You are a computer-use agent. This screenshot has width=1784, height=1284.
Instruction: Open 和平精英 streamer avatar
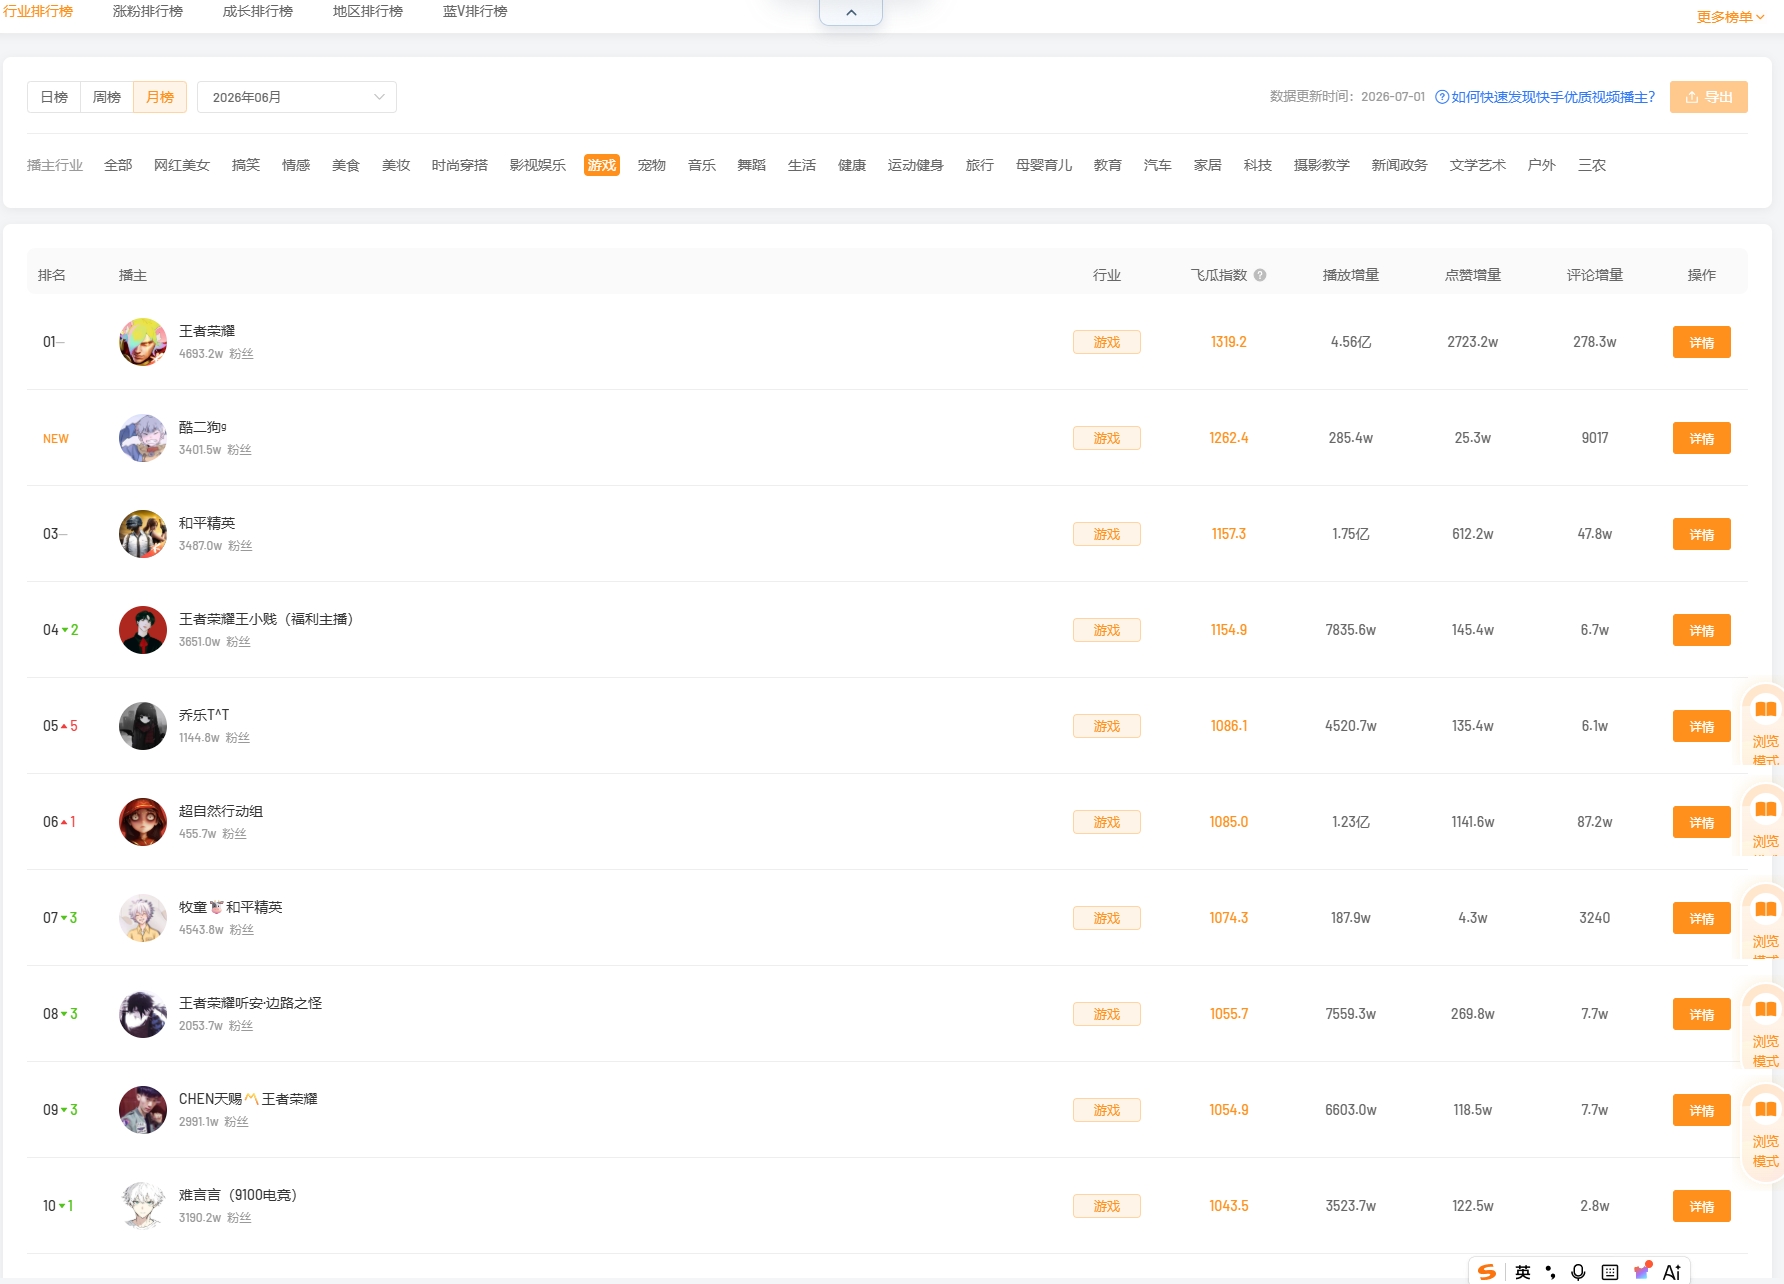click(143, 534)
